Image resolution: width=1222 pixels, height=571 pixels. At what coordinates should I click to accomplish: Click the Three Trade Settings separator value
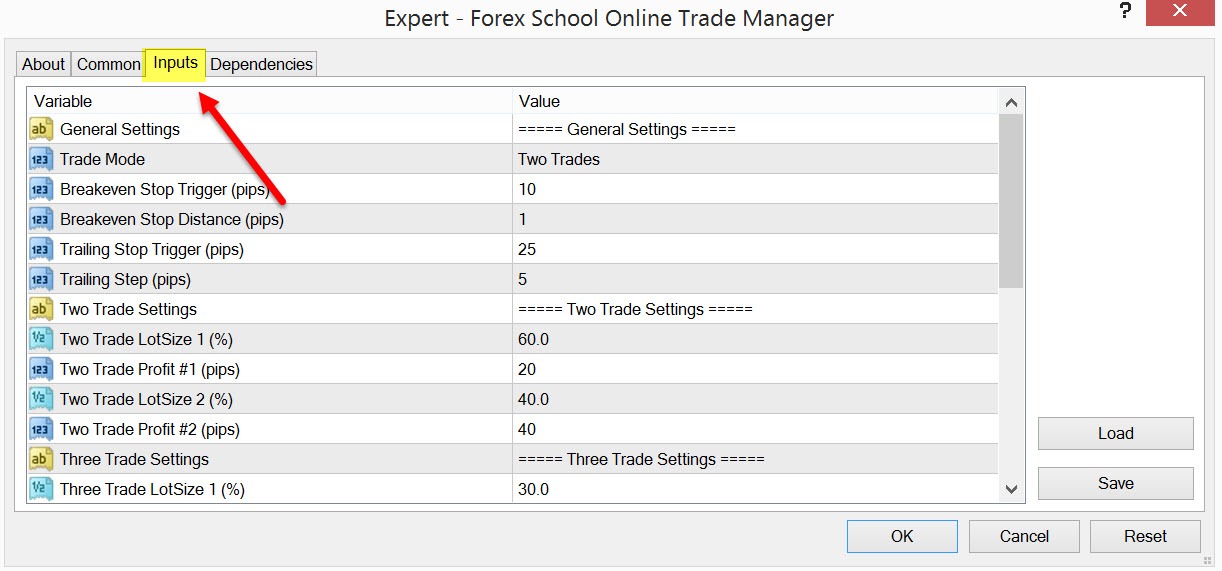641,459
